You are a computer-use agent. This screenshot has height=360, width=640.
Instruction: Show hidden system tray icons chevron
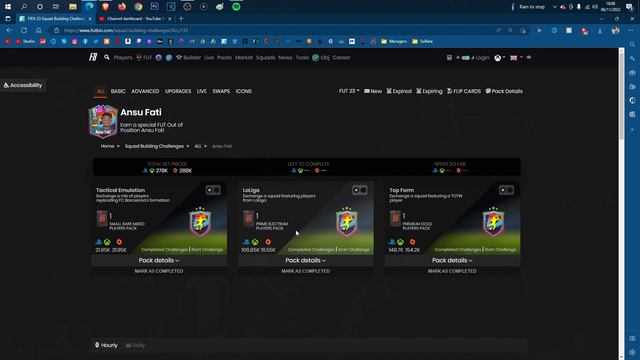pyautogui.click(x=554, y=7)
